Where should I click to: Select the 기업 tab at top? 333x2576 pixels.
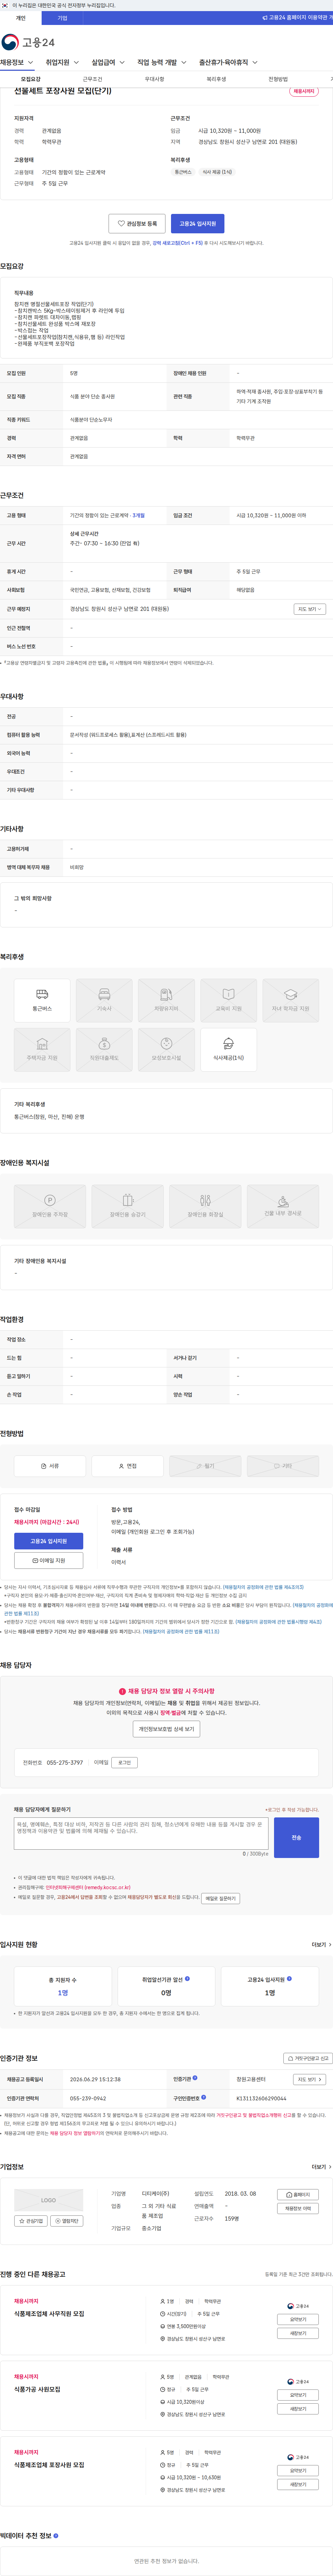click(62, 18)
